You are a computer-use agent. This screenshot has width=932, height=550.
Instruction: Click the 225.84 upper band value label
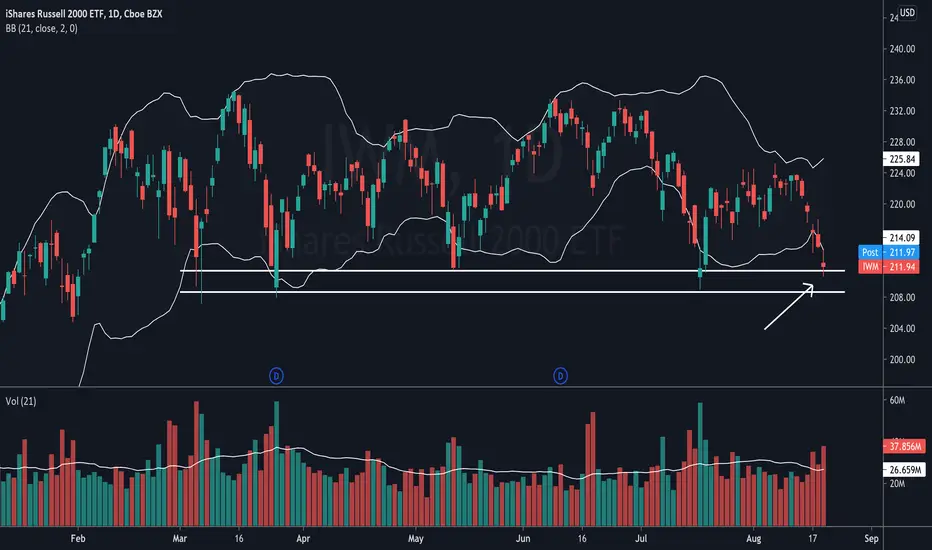pos(901,159)
